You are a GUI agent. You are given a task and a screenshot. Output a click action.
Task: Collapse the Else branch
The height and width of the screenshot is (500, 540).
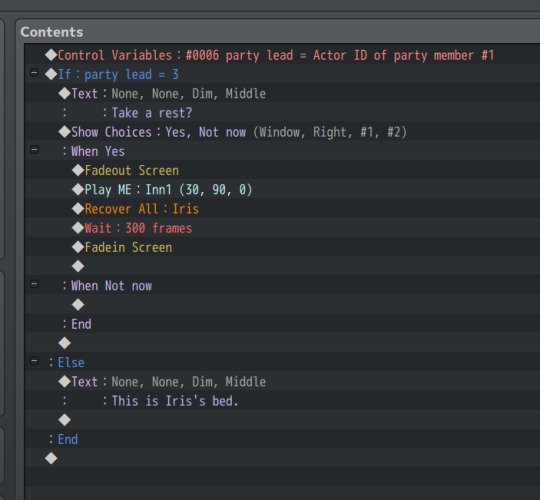pyautogui.click(x=34, y=361)
